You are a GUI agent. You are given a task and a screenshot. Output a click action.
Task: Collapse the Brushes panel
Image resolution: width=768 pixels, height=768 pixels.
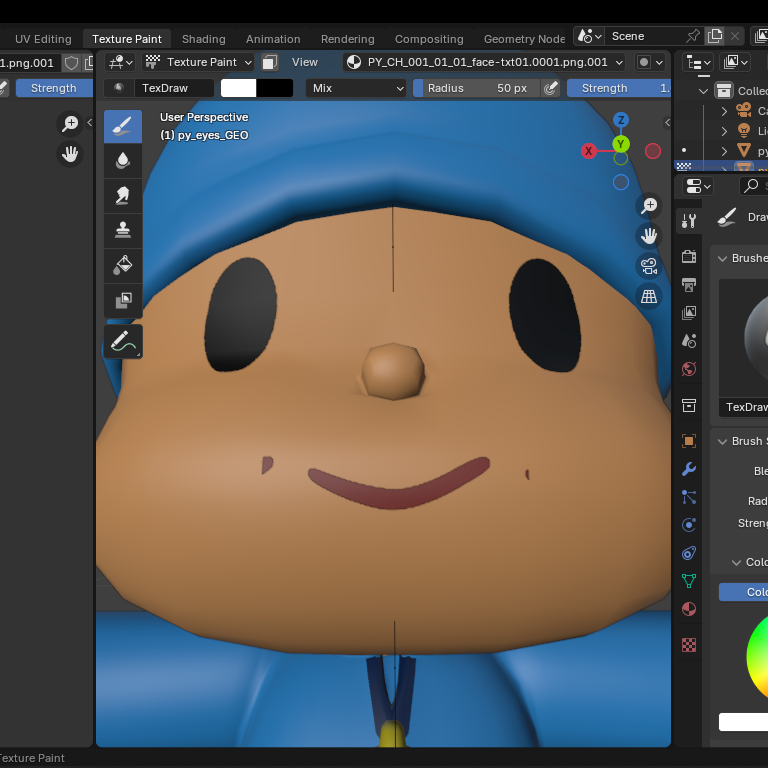(722, 258)
